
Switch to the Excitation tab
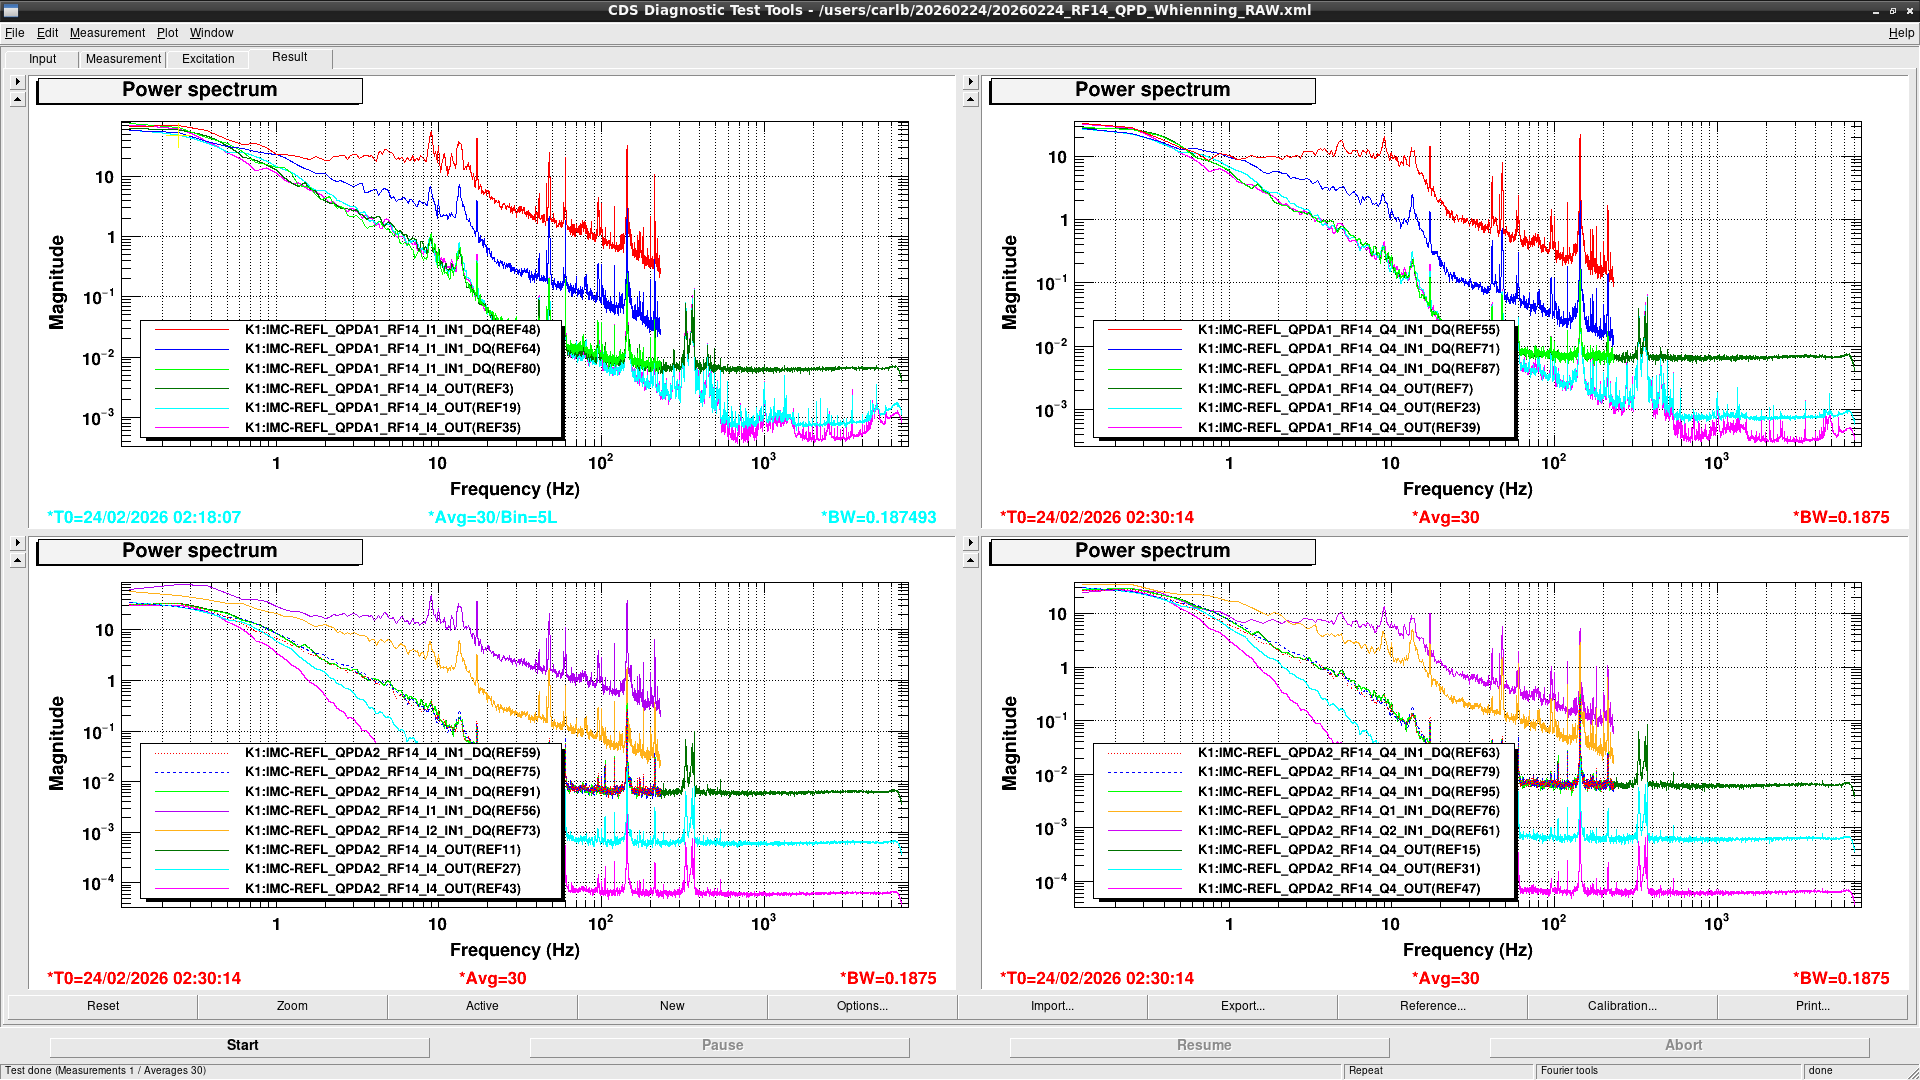click(208, 59)
